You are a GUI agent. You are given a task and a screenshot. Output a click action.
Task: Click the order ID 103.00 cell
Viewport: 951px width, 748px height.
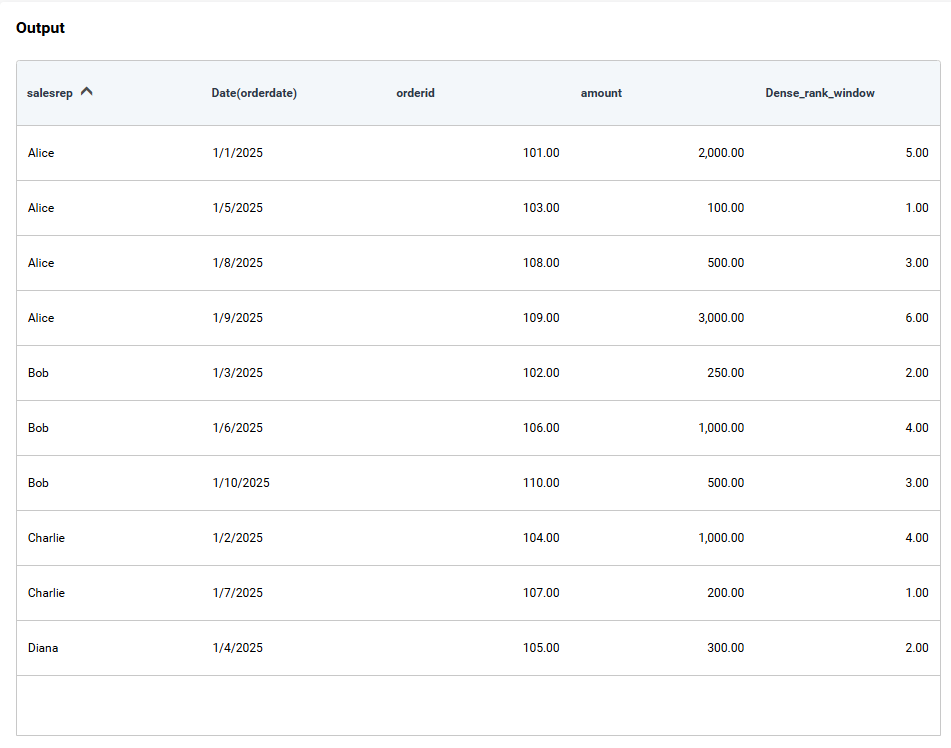click(541, 208)
